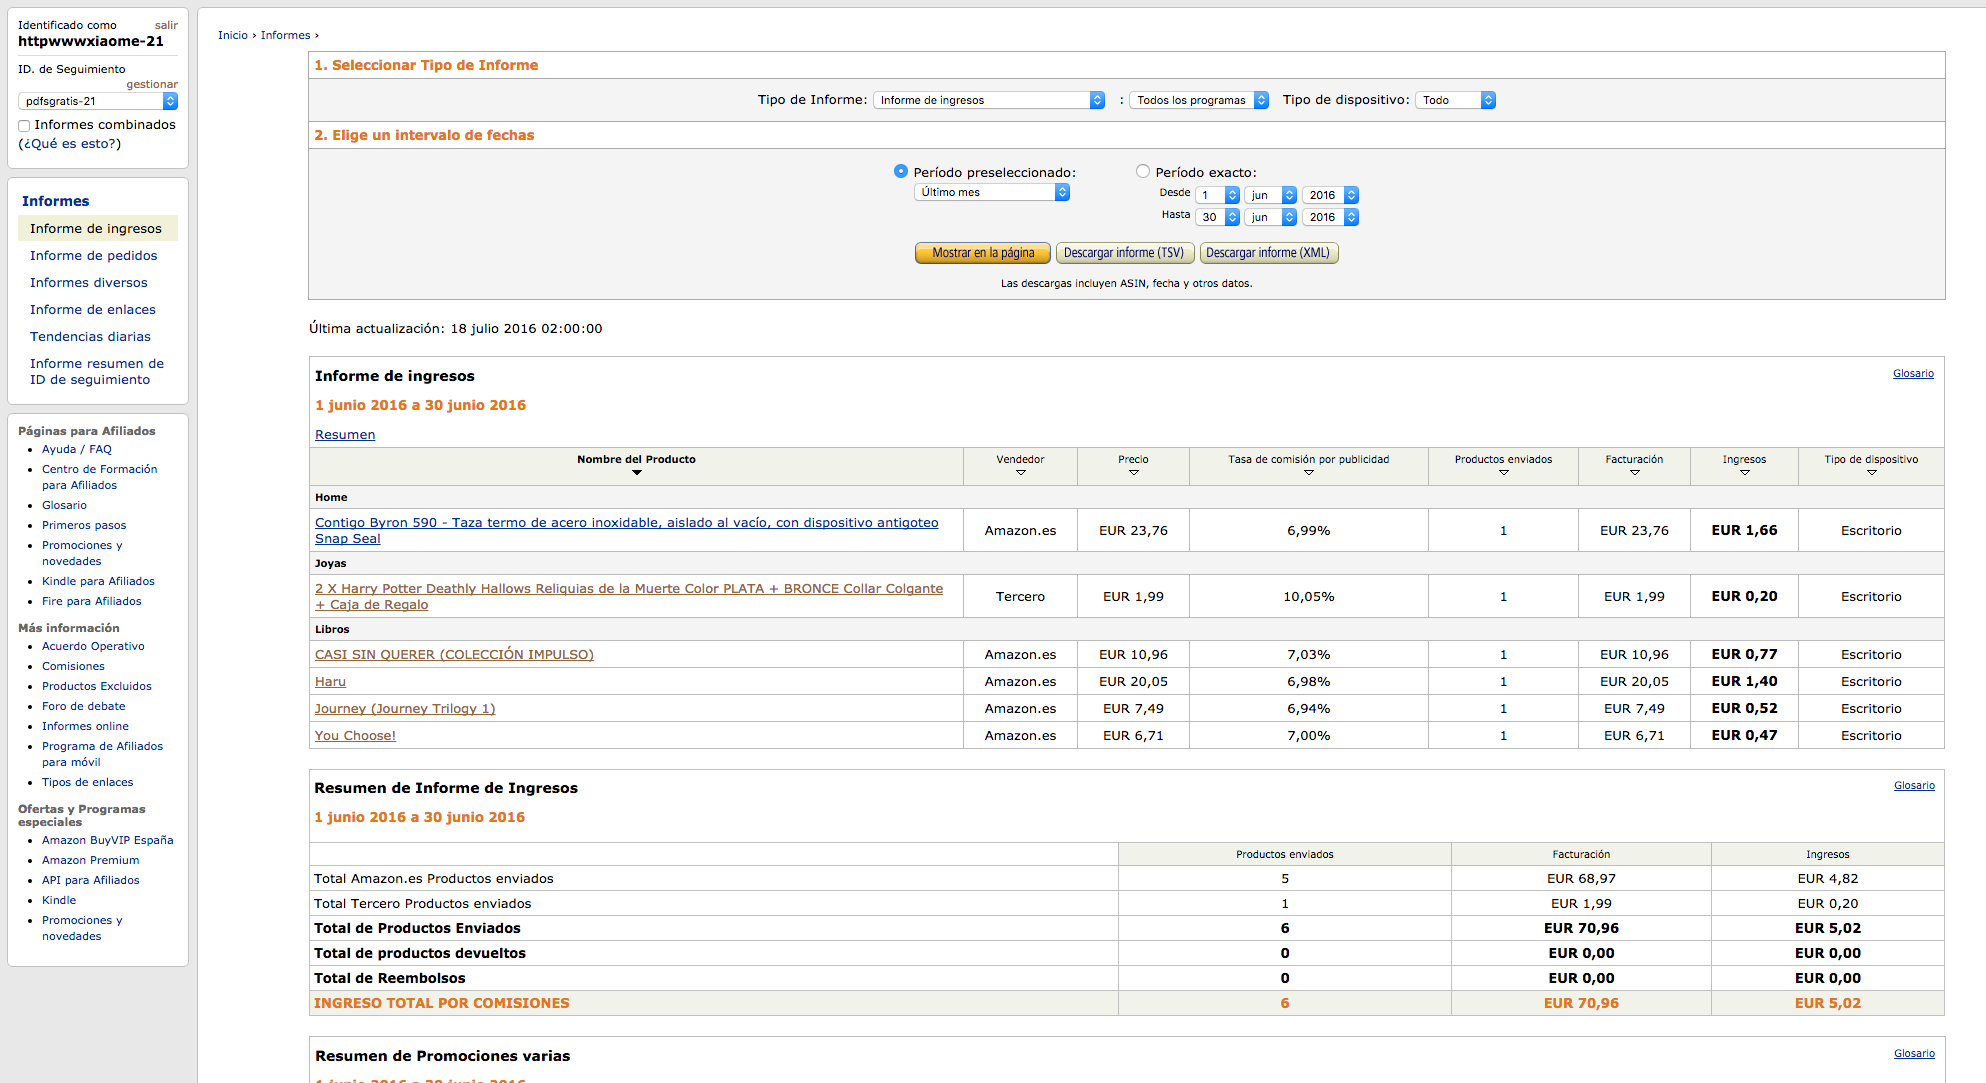Open Centro de Formación para Afiliados
The width and height of the screenshot is (1986, 1083).
(x=99, y=477)
